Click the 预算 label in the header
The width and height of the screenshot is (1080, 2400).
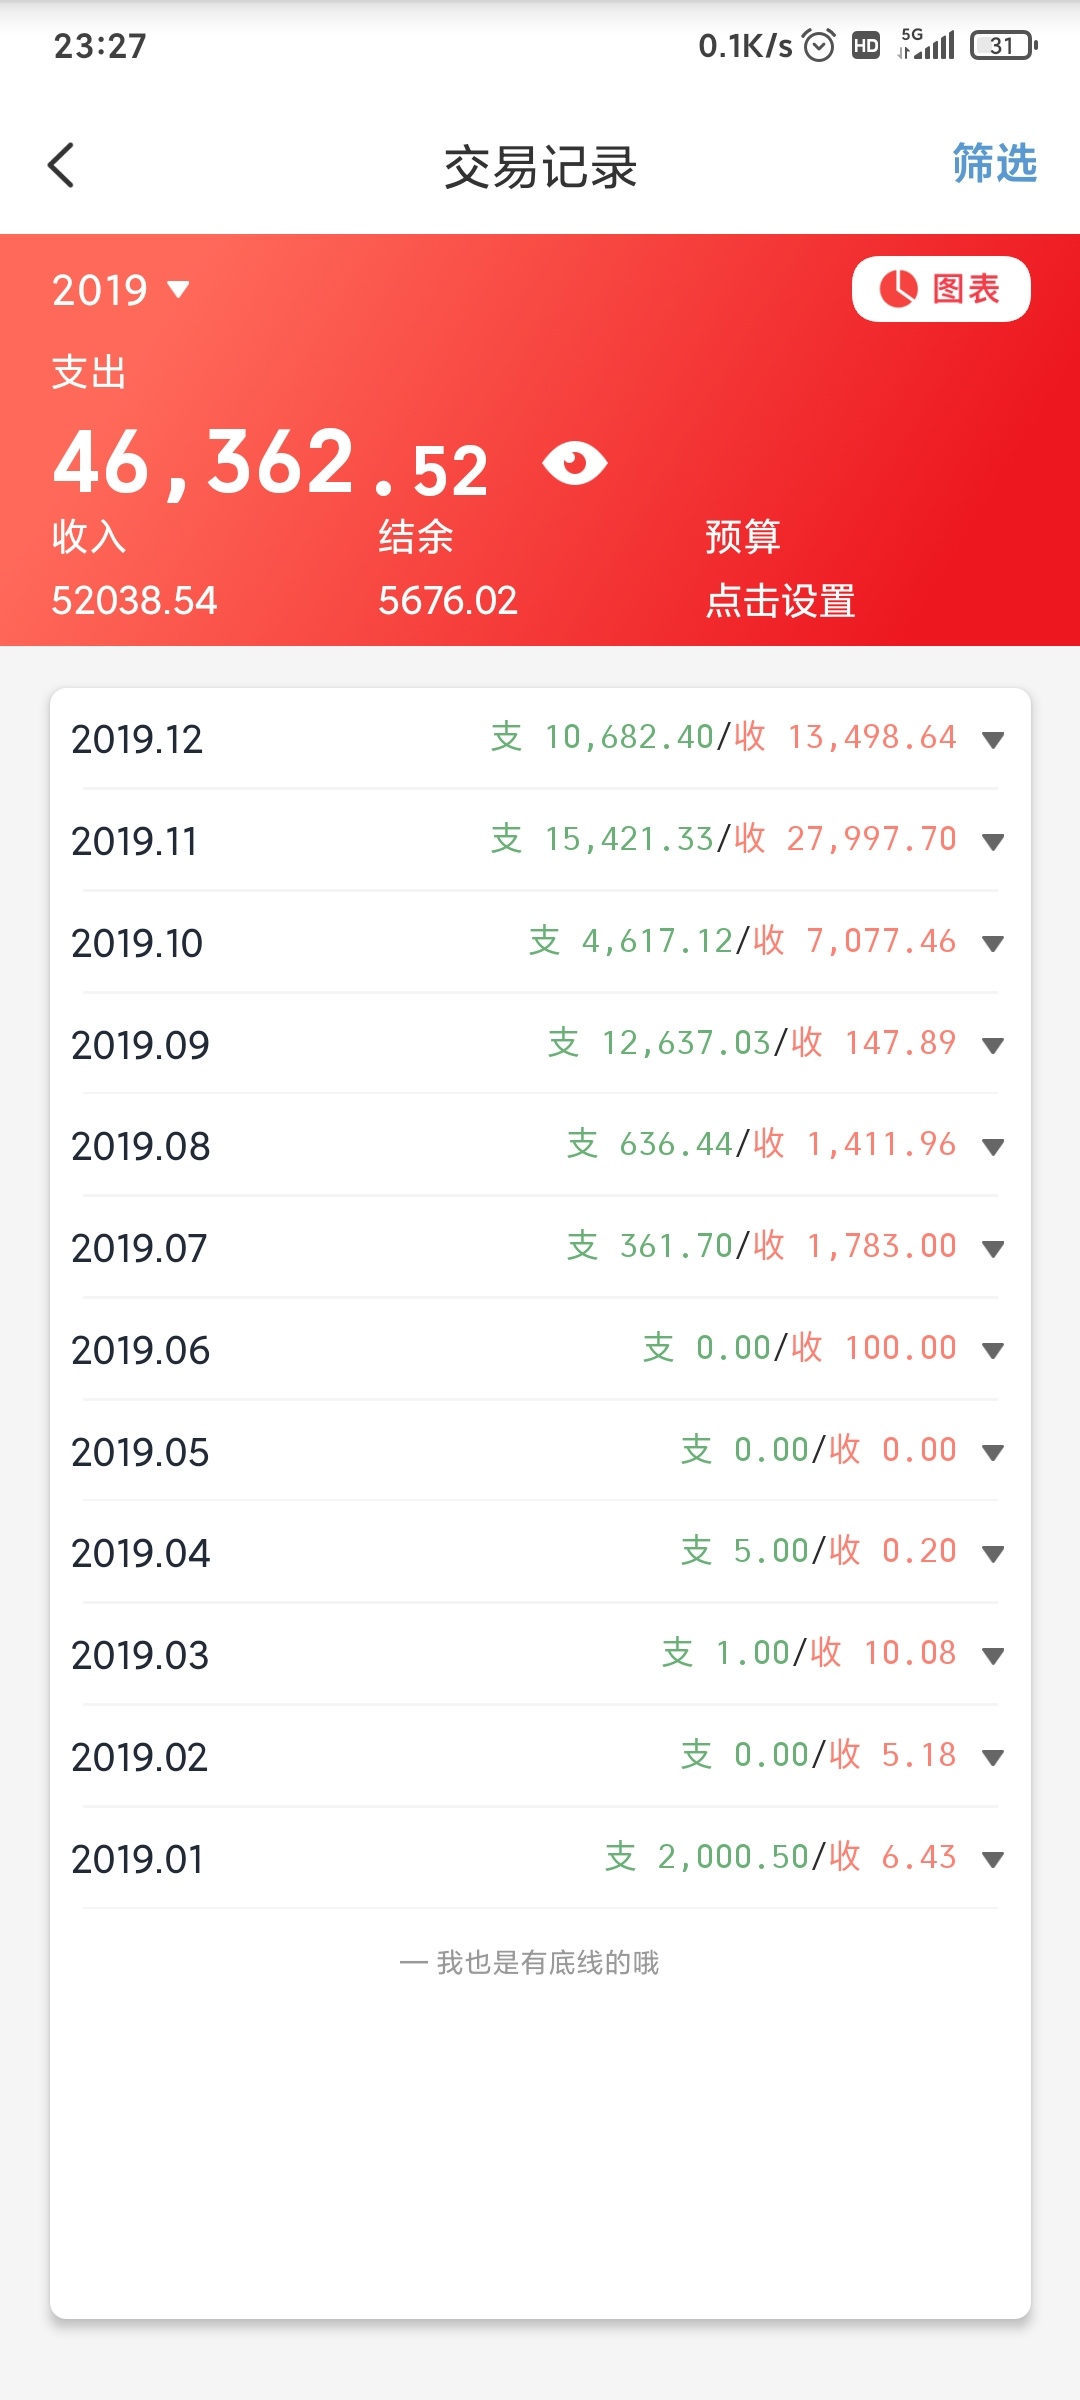tap(743, 537)
